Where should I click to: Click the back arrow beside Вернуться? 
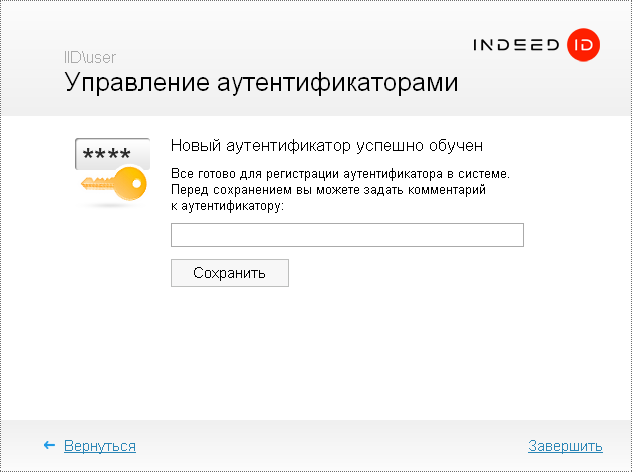[x=49, y=446]
